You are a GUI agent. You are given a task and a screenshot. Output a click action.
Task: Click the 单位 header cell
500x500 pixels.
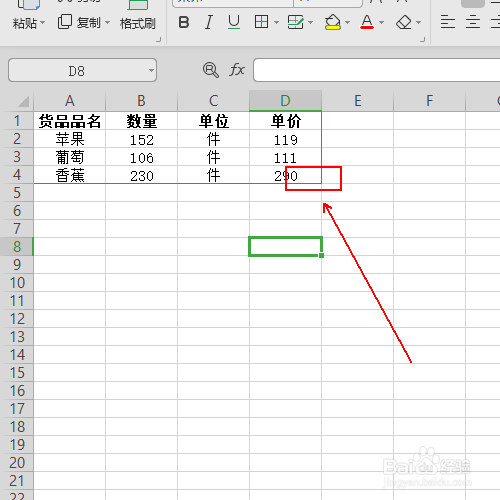[213, 121]
